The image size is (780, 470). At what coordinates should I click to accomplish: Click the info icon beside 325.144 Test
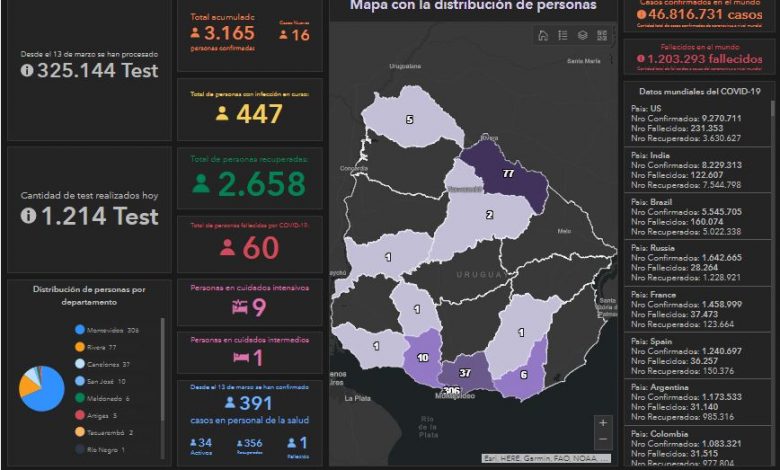click(x=26, y=71)
